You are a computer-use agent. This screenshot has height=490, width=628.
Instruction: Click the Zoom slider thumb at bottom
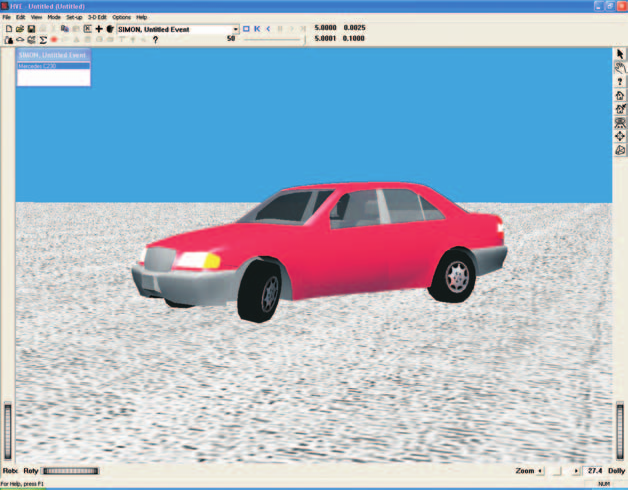pos(557,471)
